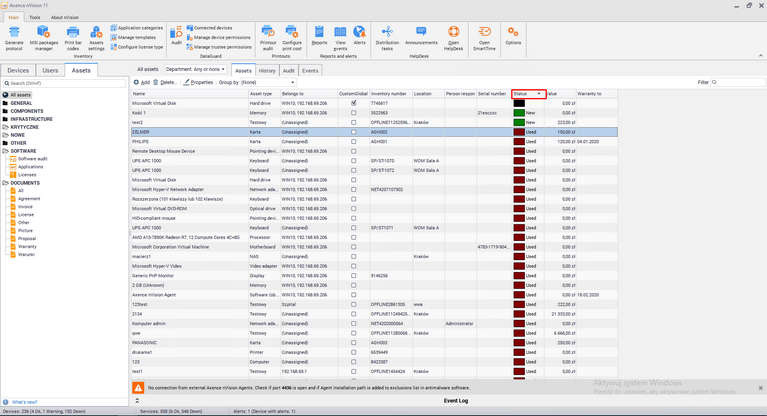The height and width of the screenshot is (416, 767).
Task: Switch to the History tab
Action: point(267,71)
